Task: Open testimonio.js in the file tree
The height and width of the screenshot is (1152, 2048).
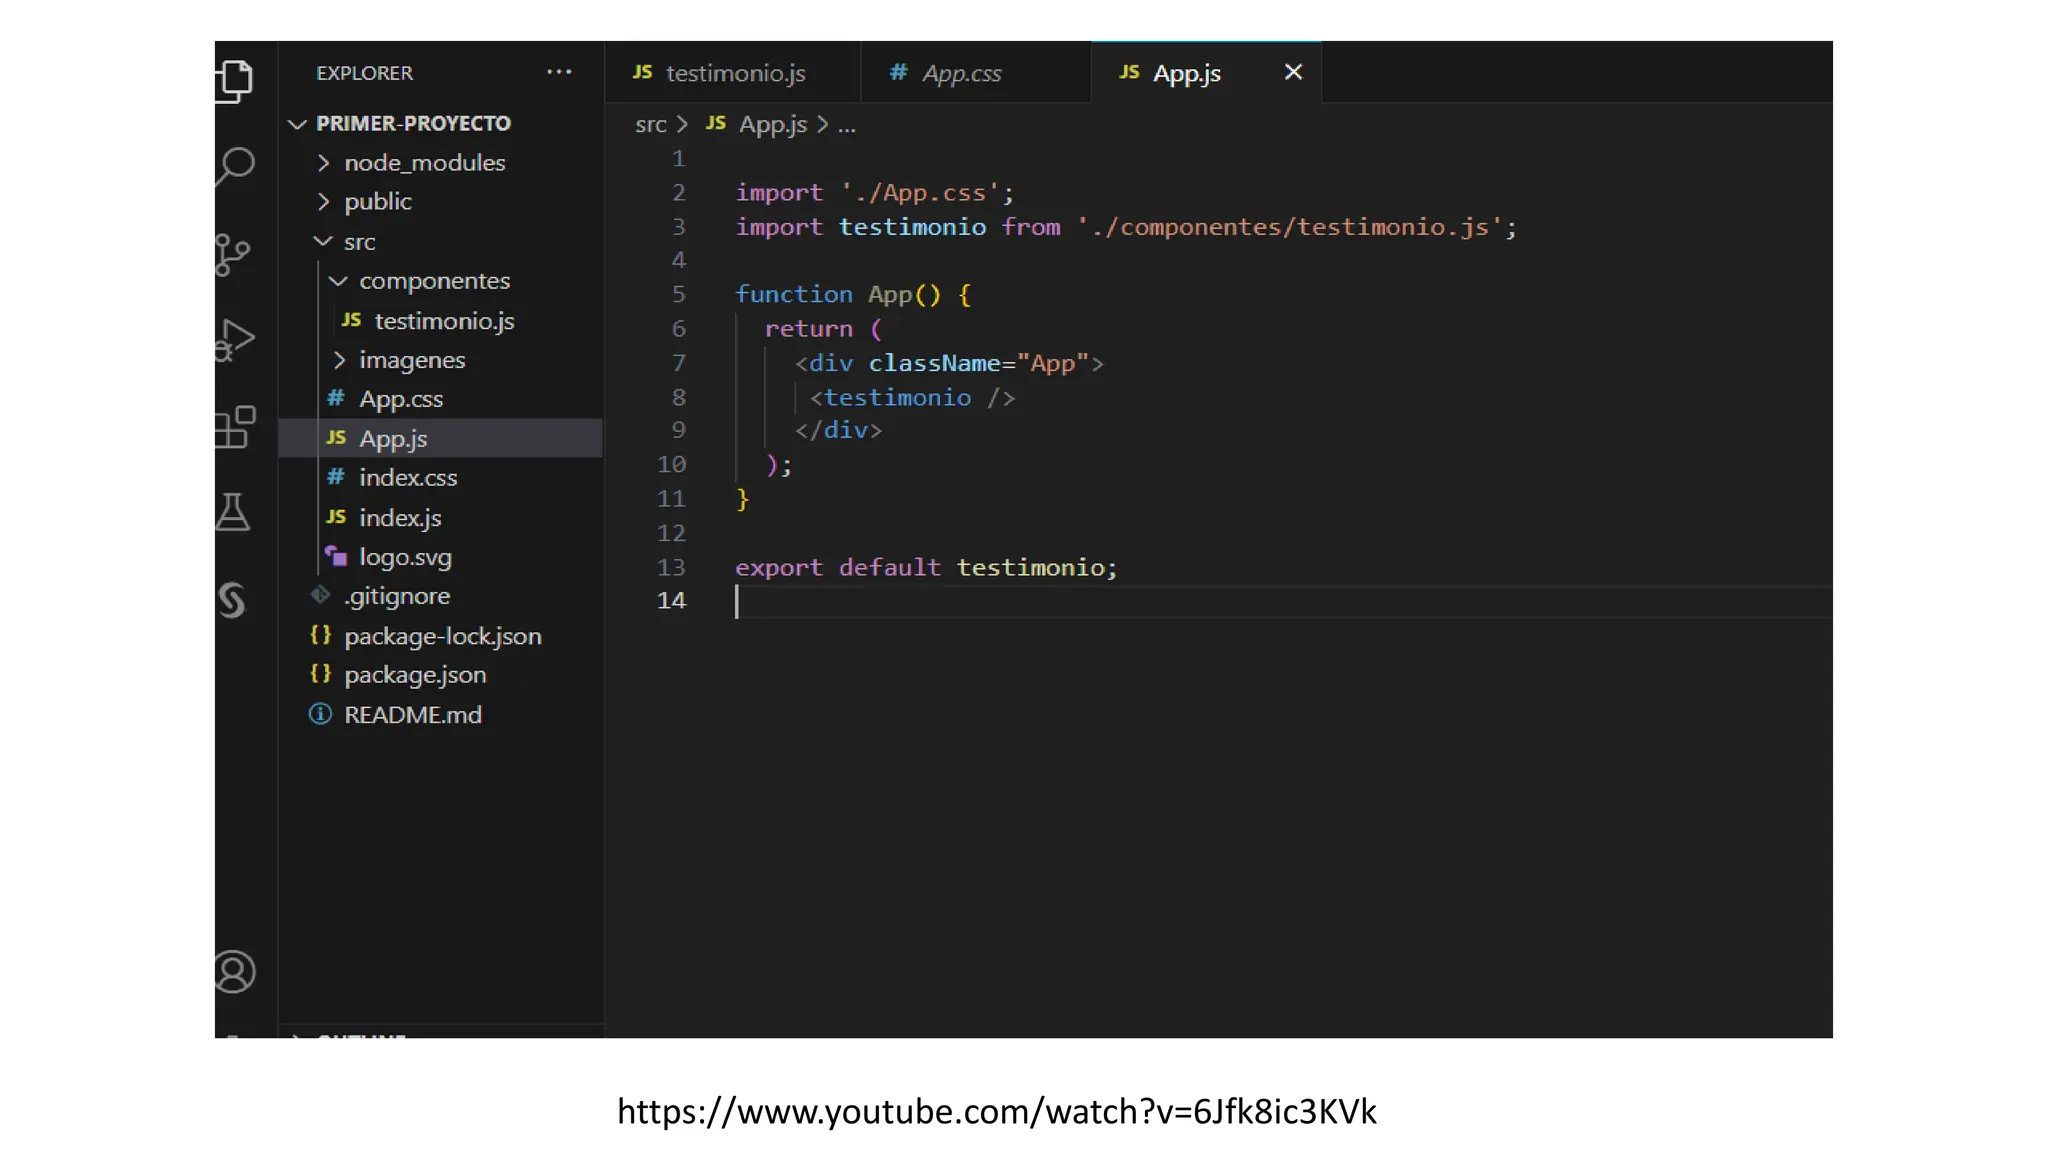Action: pyautogui.click(x=440, y=321)
